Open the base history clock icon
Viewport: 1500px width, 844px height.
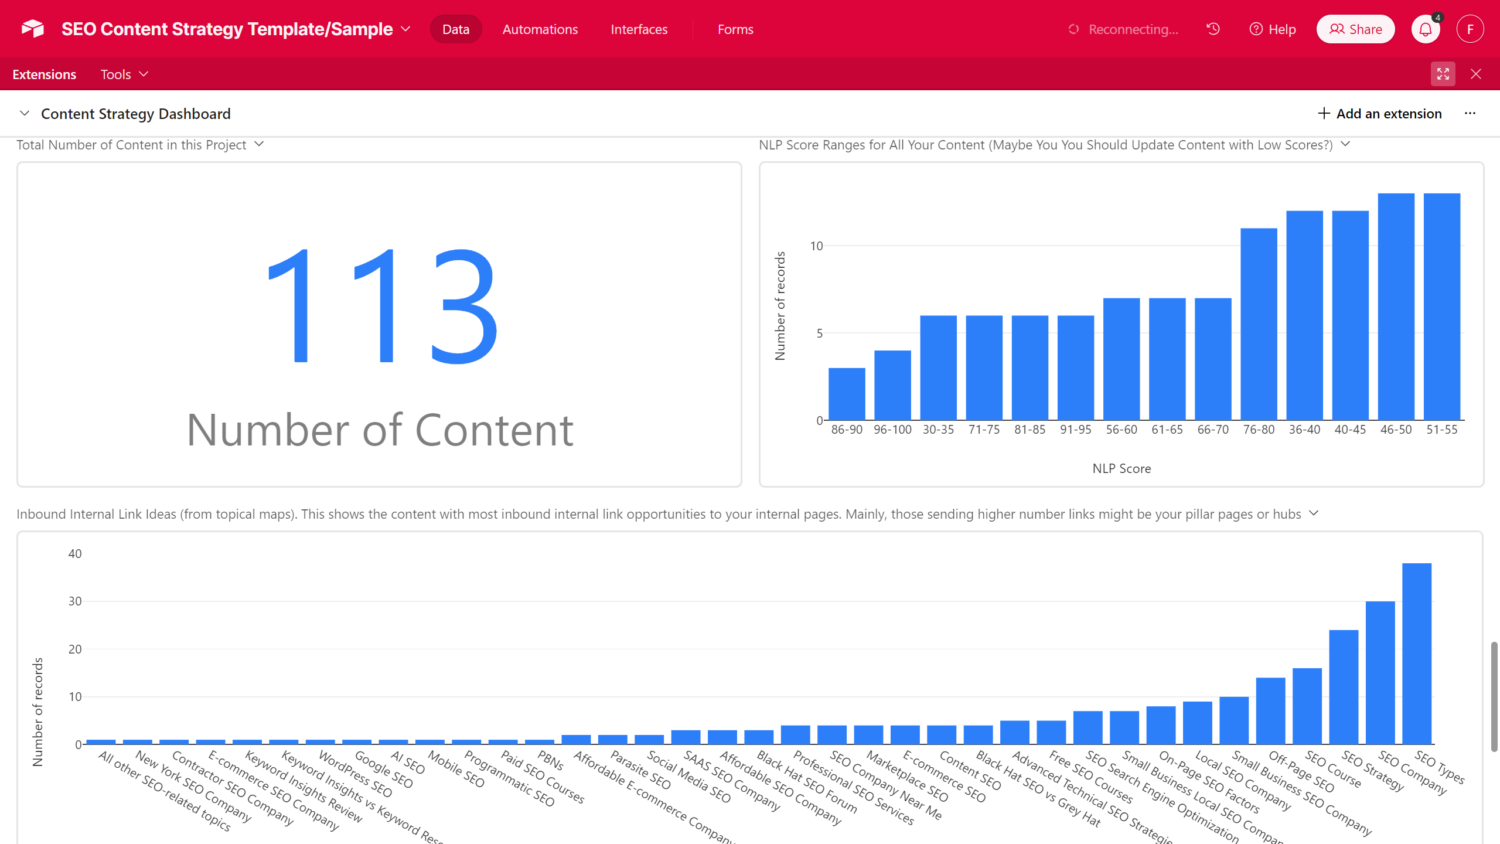pos(1213,29)
